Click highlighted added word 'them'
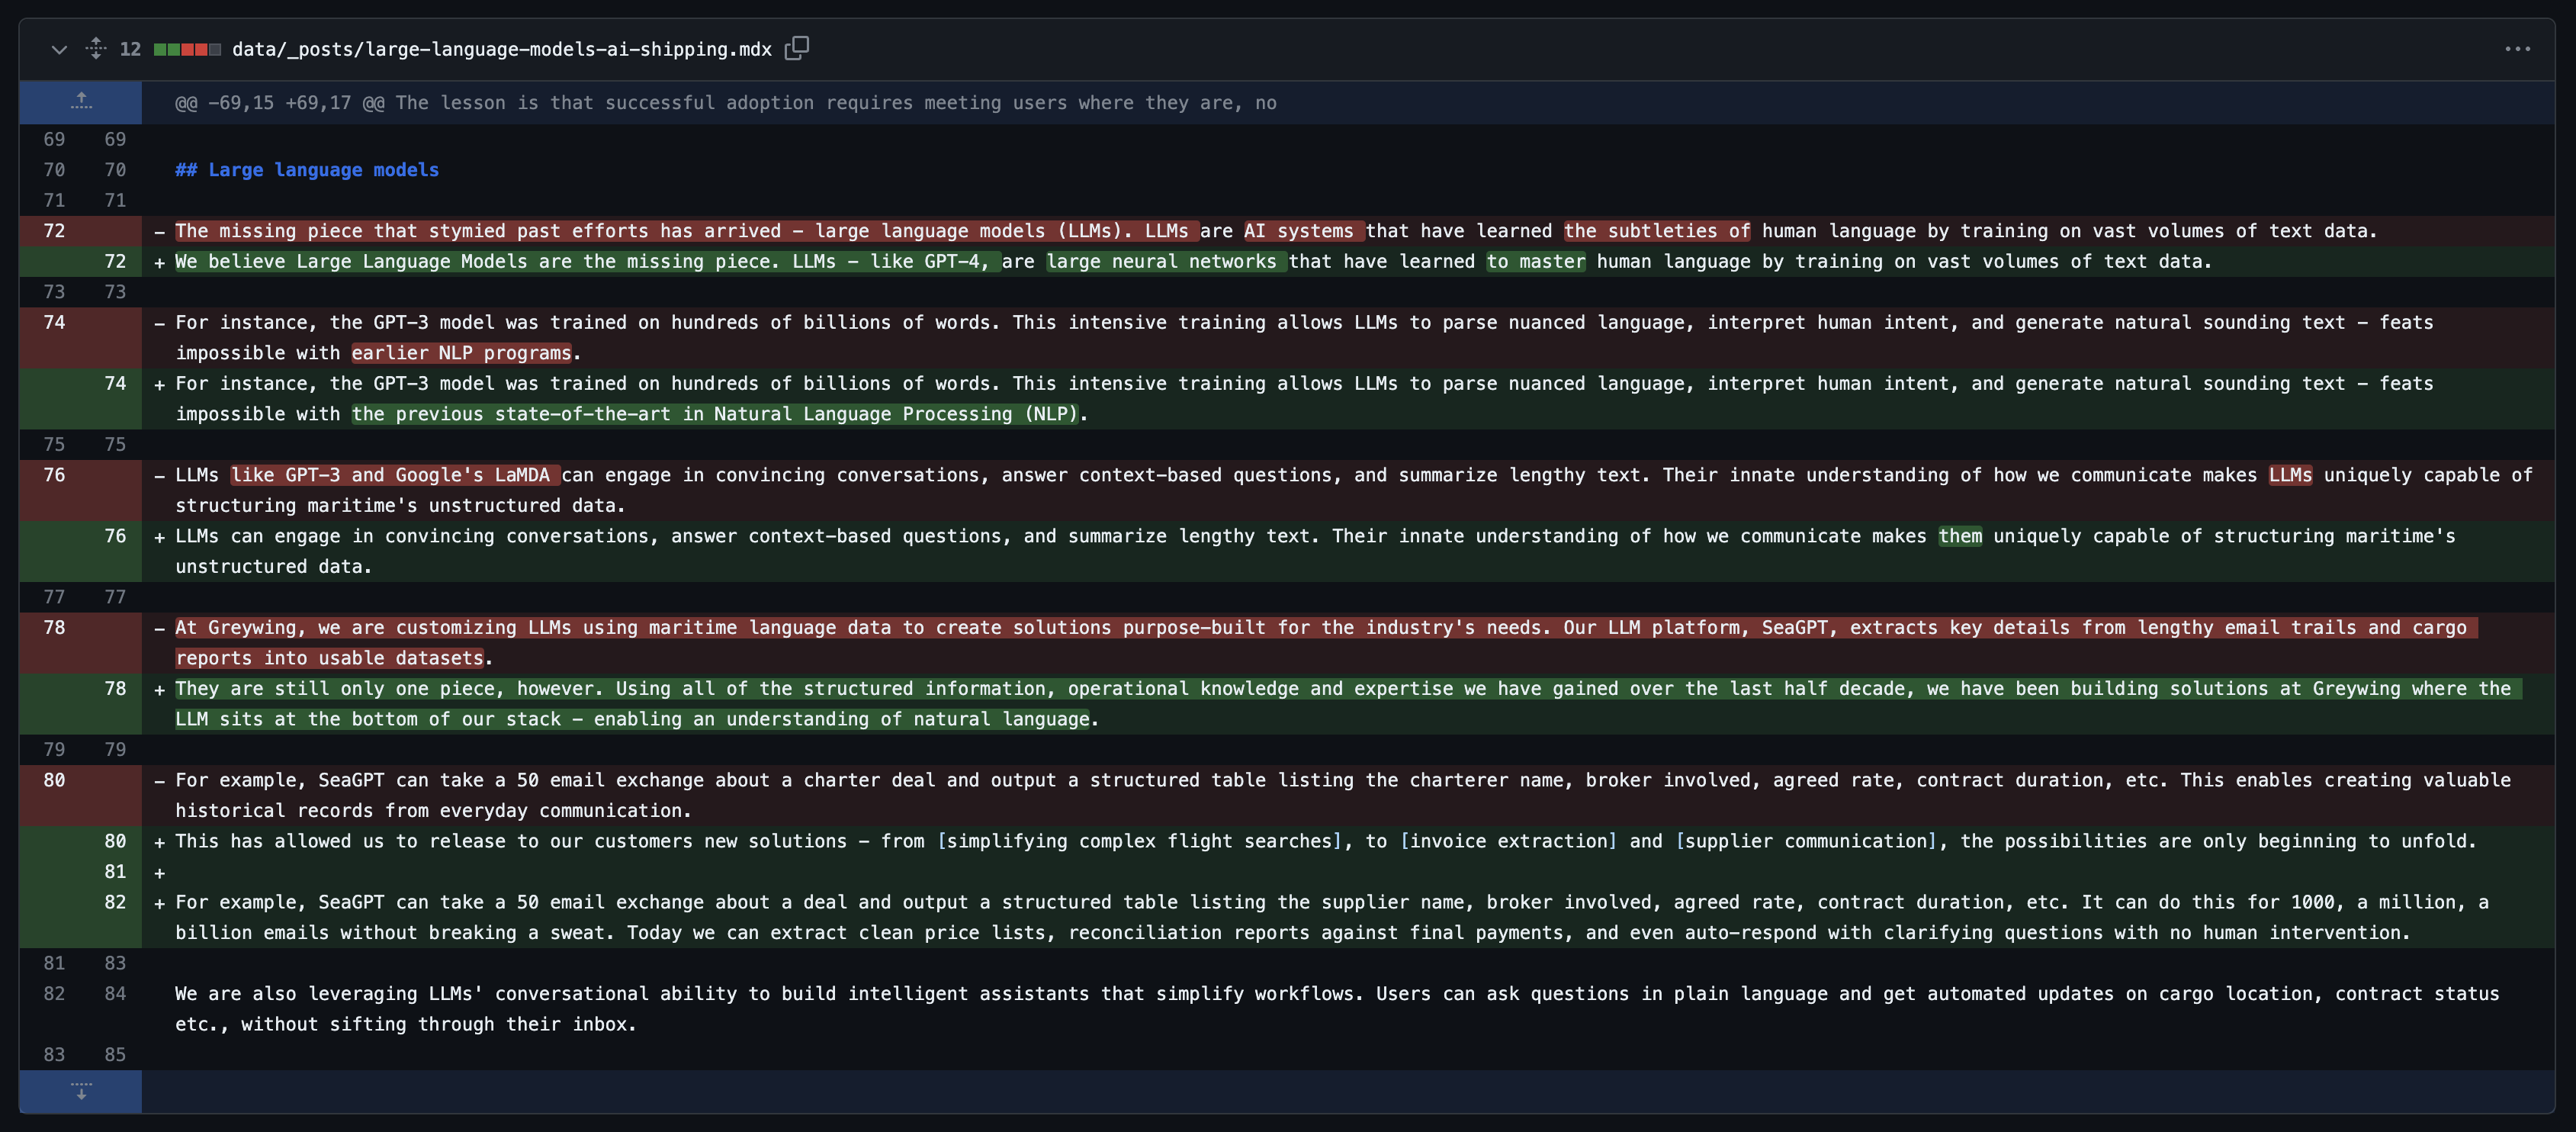This screenshot has height=1132, width=2576. pyautogui.click(x=1960, y=536)
